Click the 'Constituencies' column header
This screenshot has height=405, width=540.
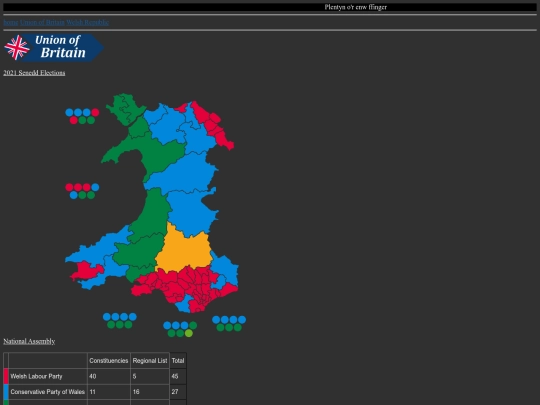109,361
